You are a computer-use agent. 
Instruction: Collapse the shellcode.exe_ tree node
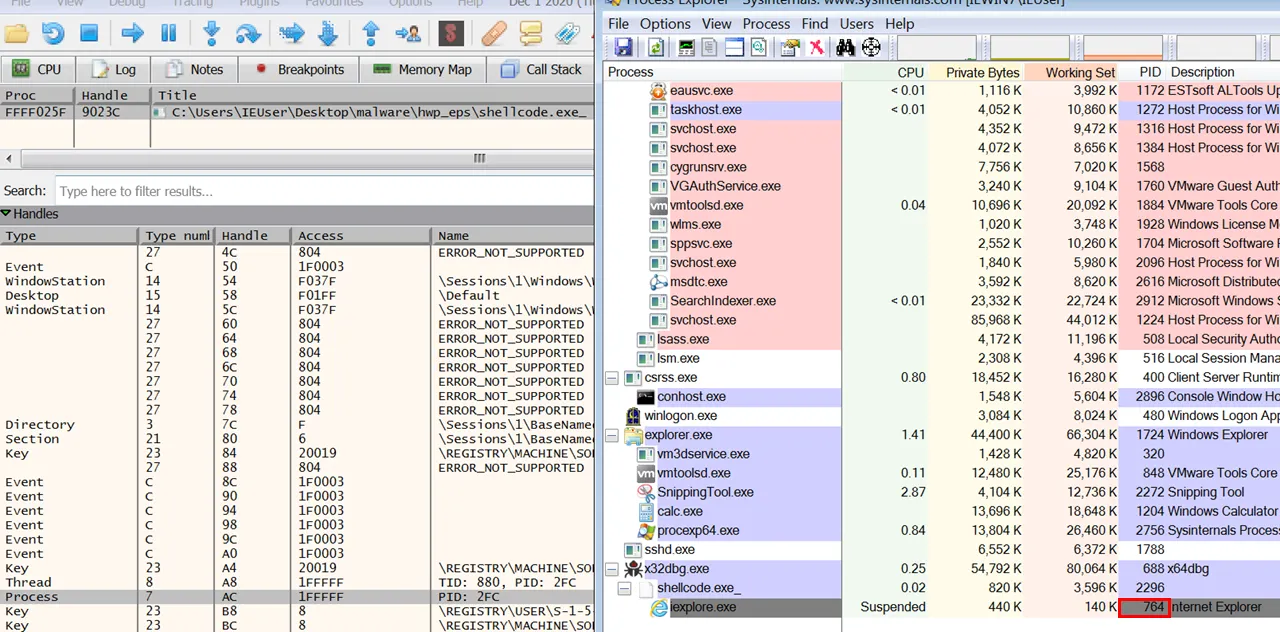click(625, 588)
